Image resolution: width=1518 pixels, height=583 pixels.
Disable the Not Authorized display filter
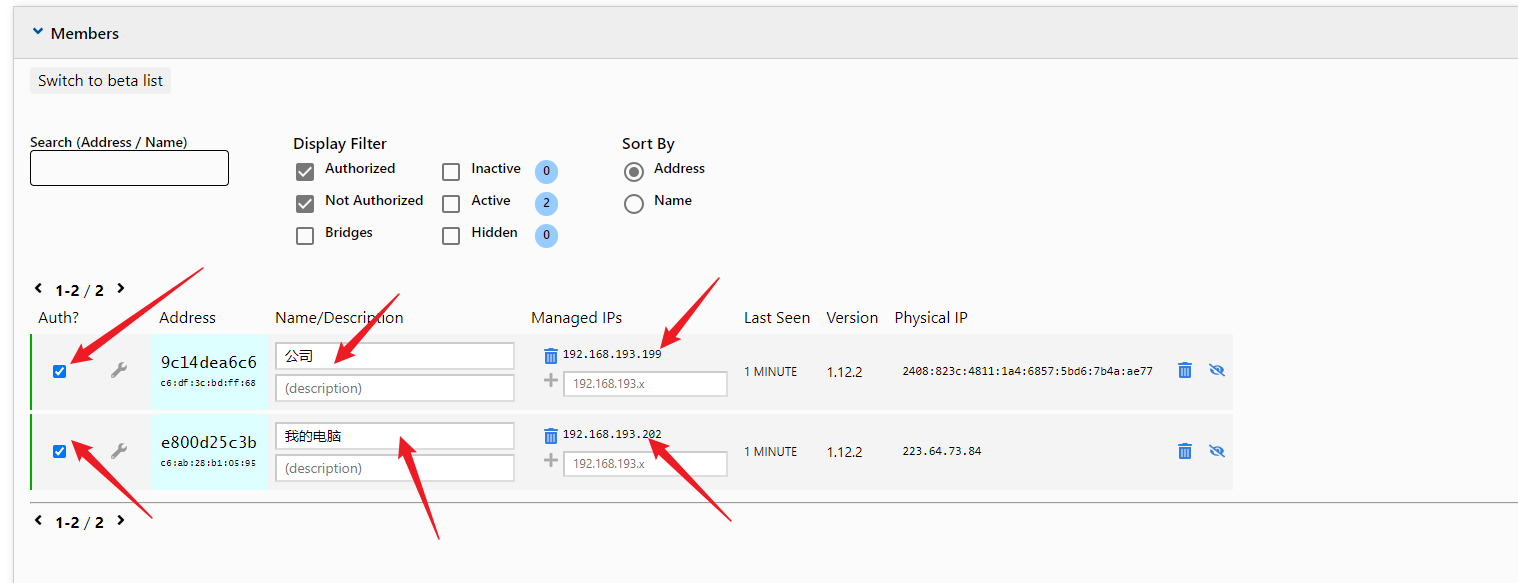click(305, 204)
